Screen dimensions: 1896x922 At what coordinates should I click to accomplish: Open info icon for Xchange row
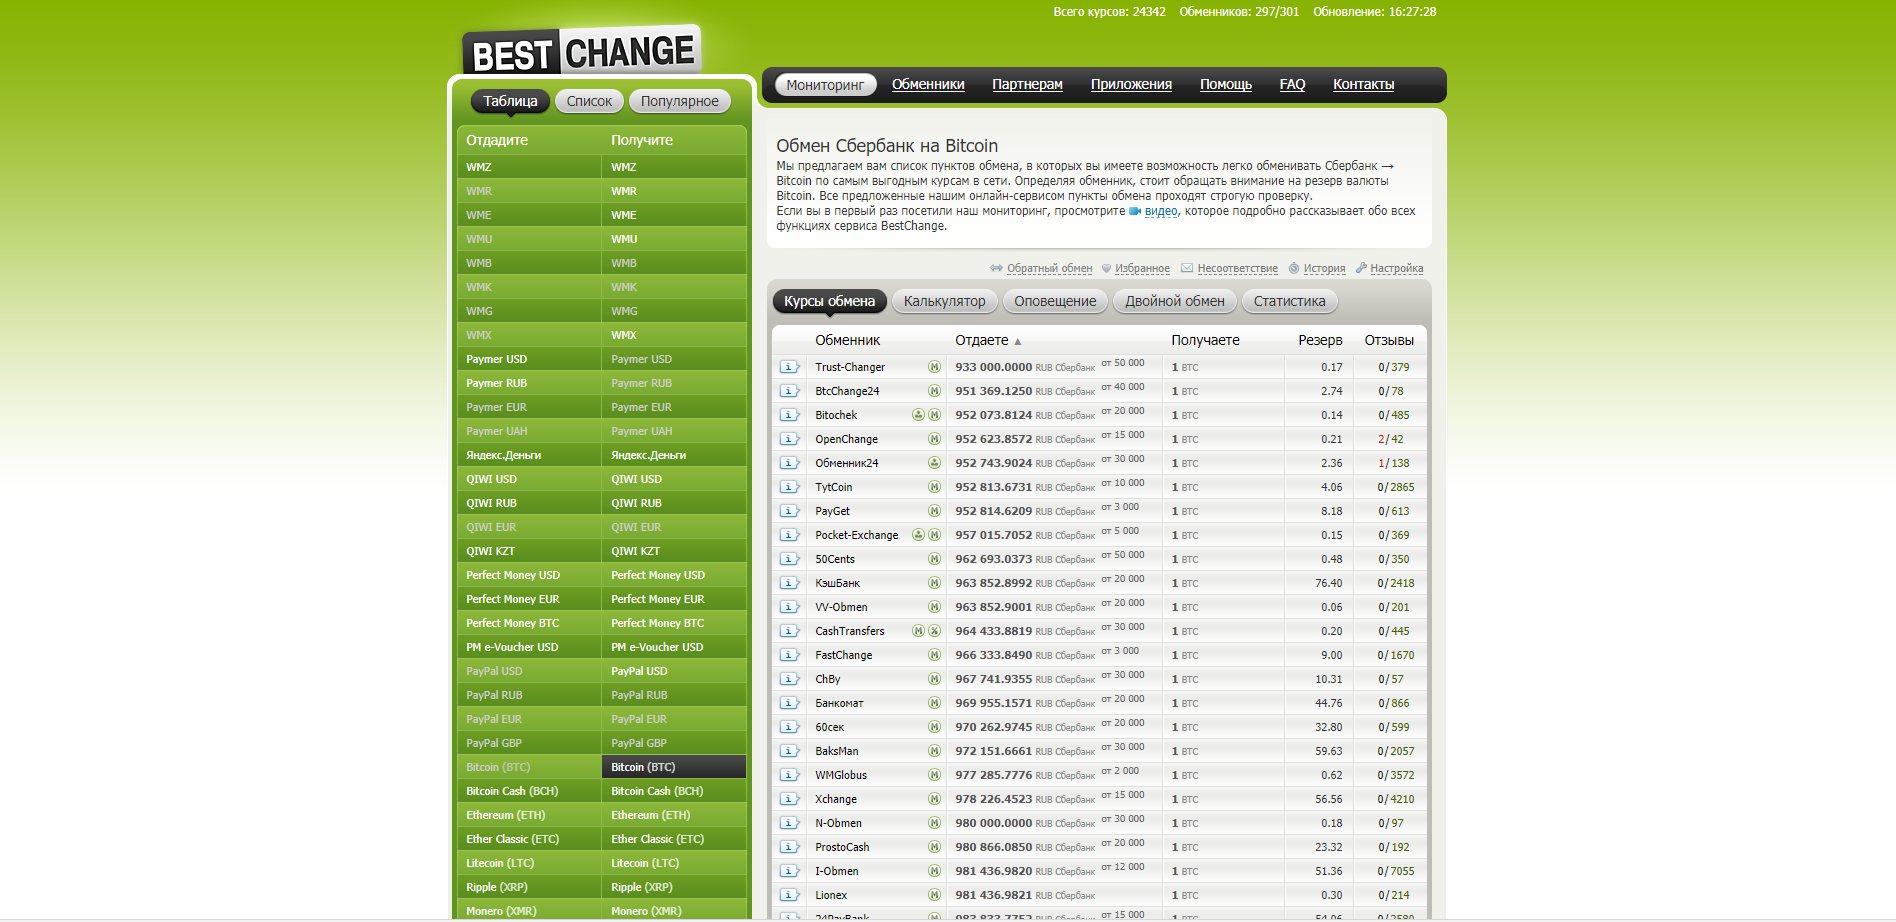(789, 799)
